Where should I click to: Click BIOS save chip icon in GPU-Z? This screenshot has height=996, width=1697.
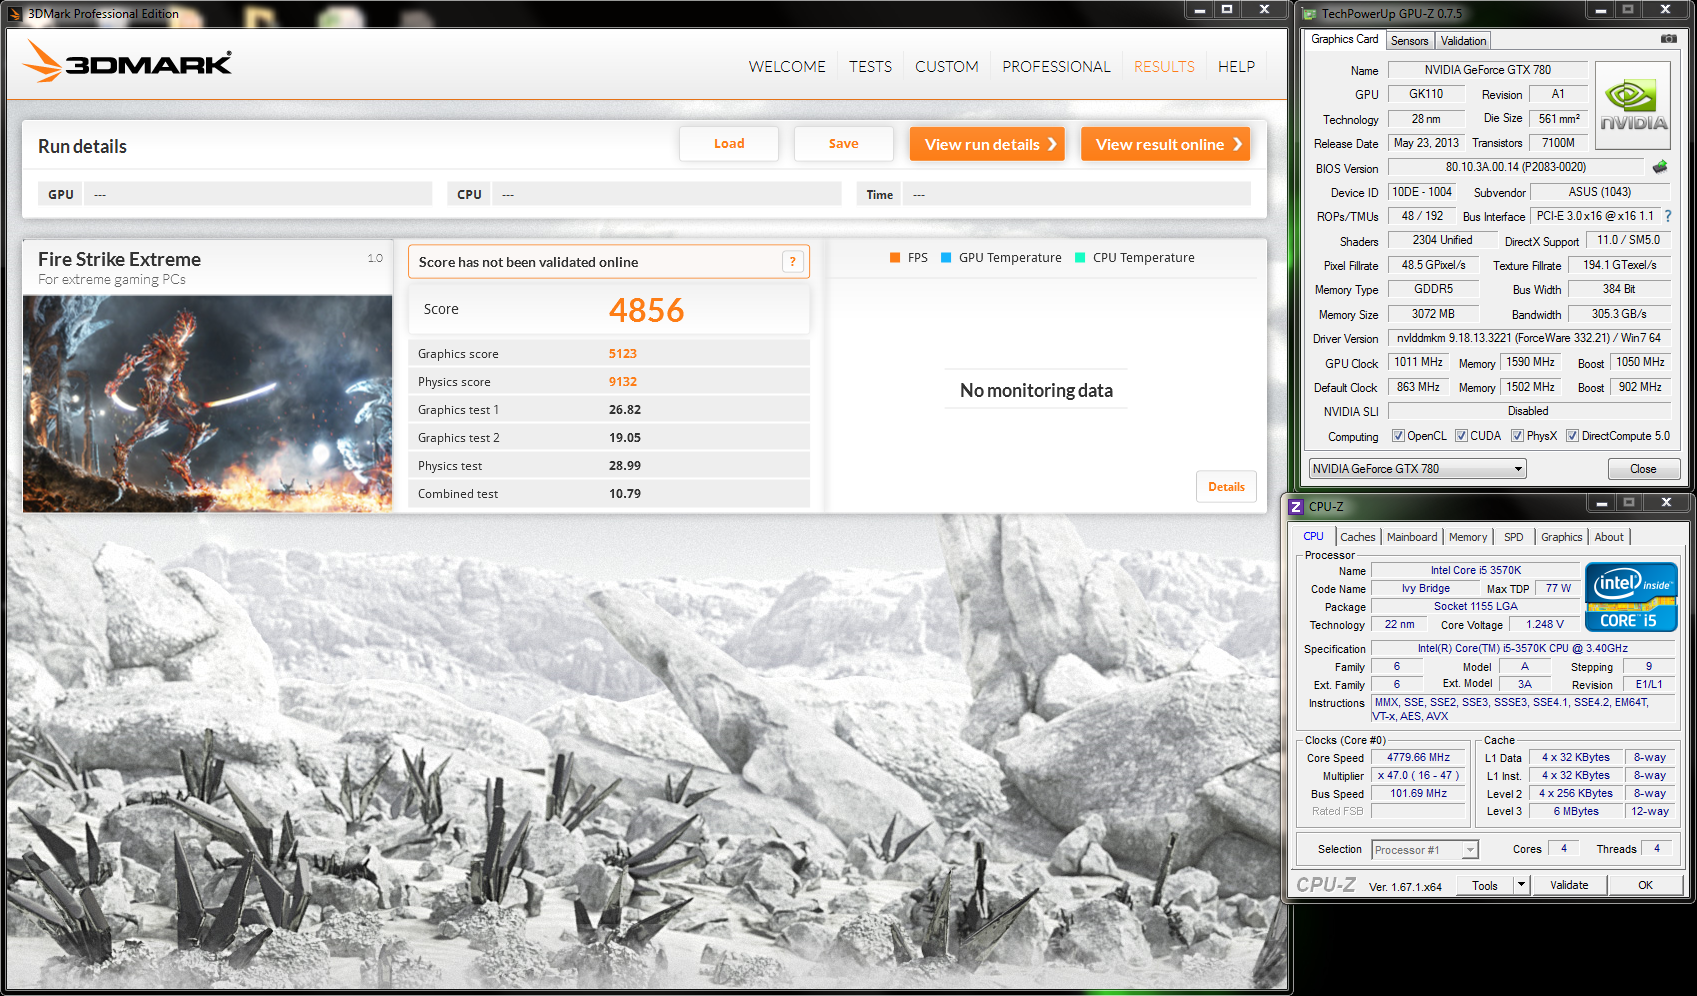click(1660, 167)
